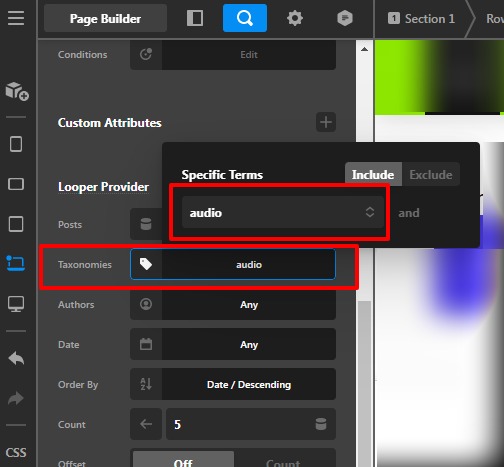
Task: Choose the Exclude toggle option
Action: [x=431, y=174]
